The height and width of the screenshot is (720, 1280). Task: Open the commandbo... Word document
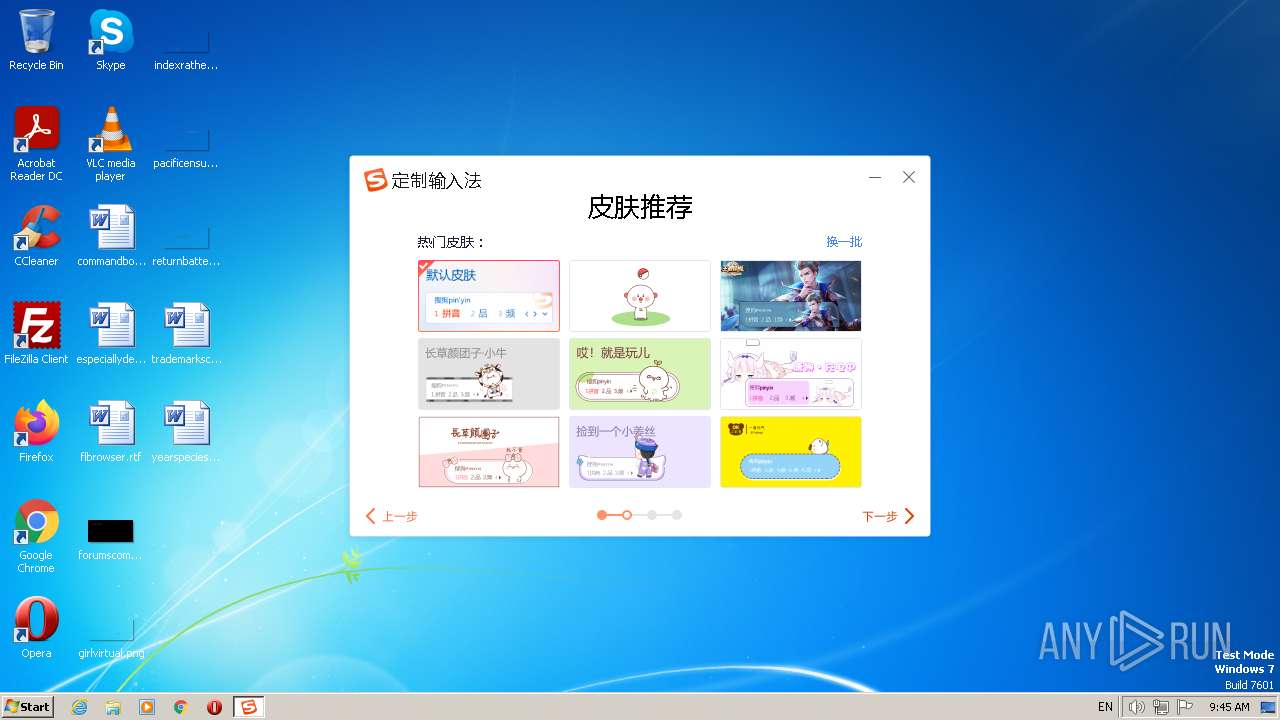(111, 236)
